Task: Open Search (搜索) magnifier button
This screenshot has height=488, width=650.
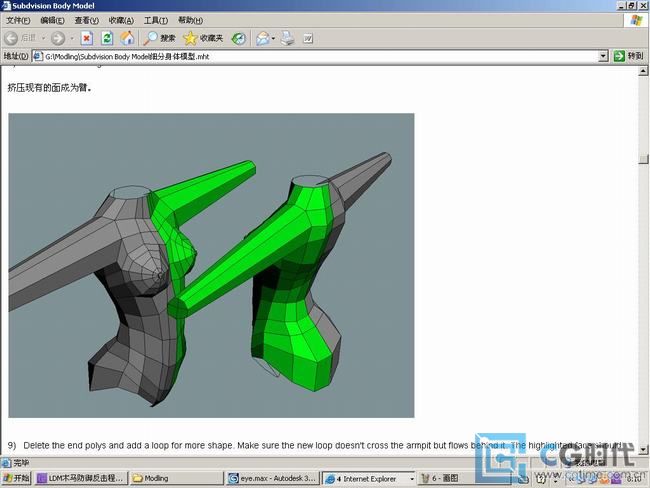Action: point(159,38)
